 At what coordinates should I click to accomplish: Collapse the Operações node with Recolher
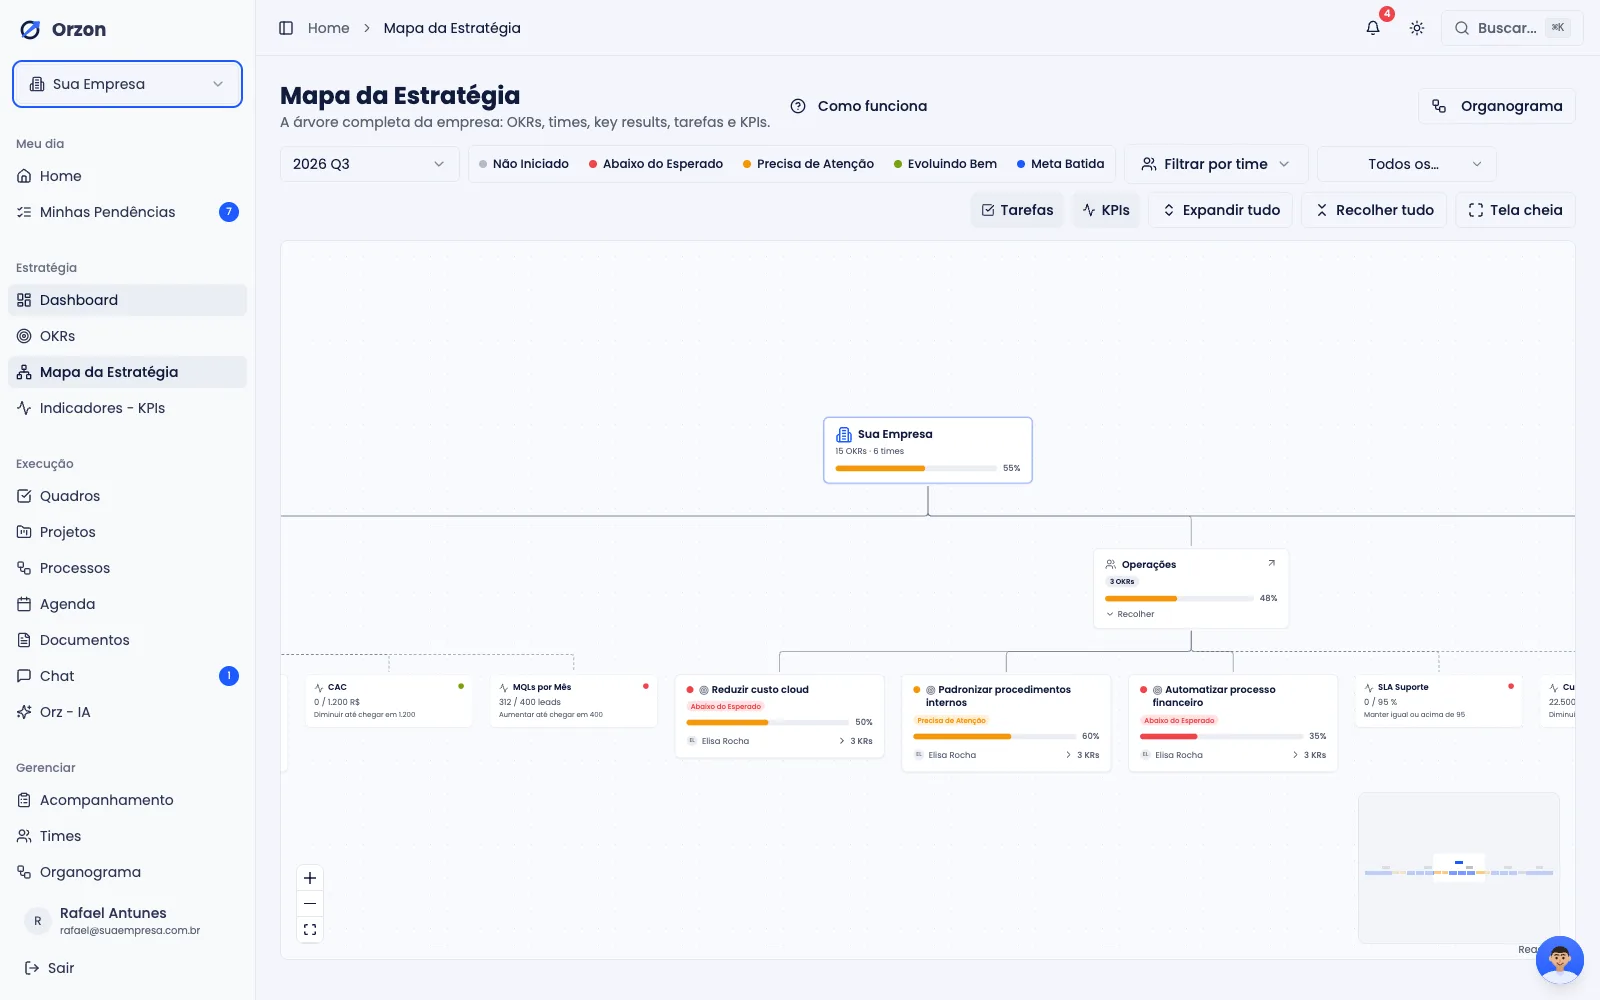(1130, 614)
